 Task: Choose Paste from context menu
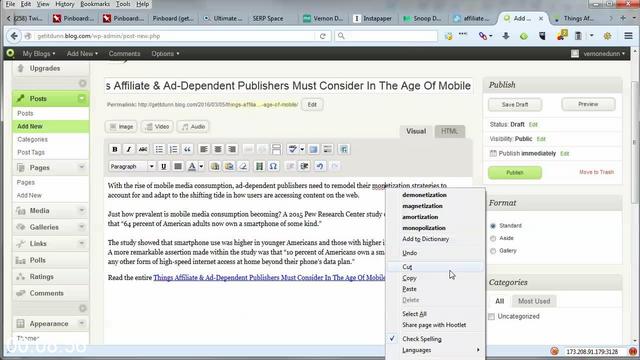436,289
